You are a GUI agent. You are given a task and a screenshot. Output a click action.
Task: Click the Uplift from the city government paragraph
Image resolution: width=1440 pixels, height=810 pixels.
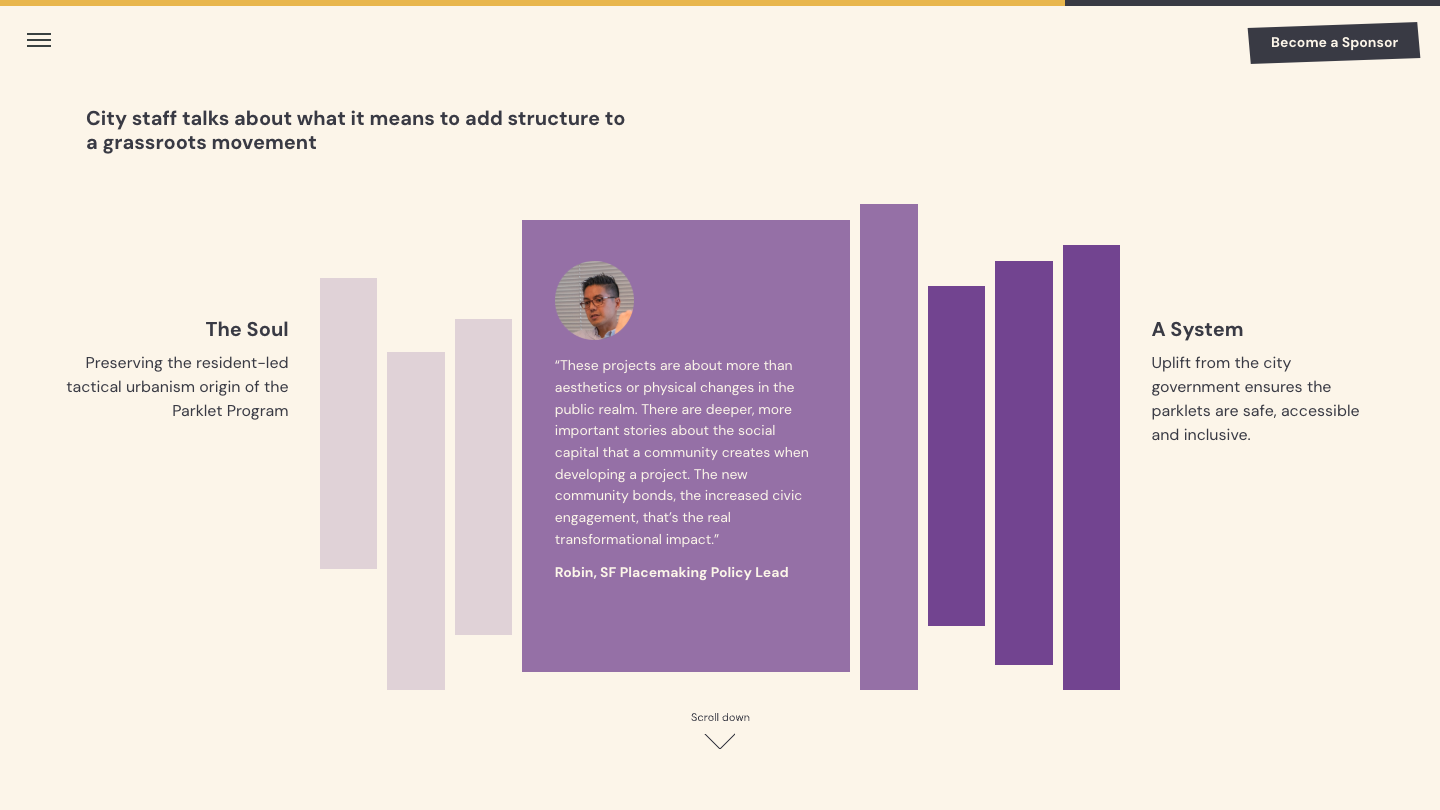point(1255,399)
